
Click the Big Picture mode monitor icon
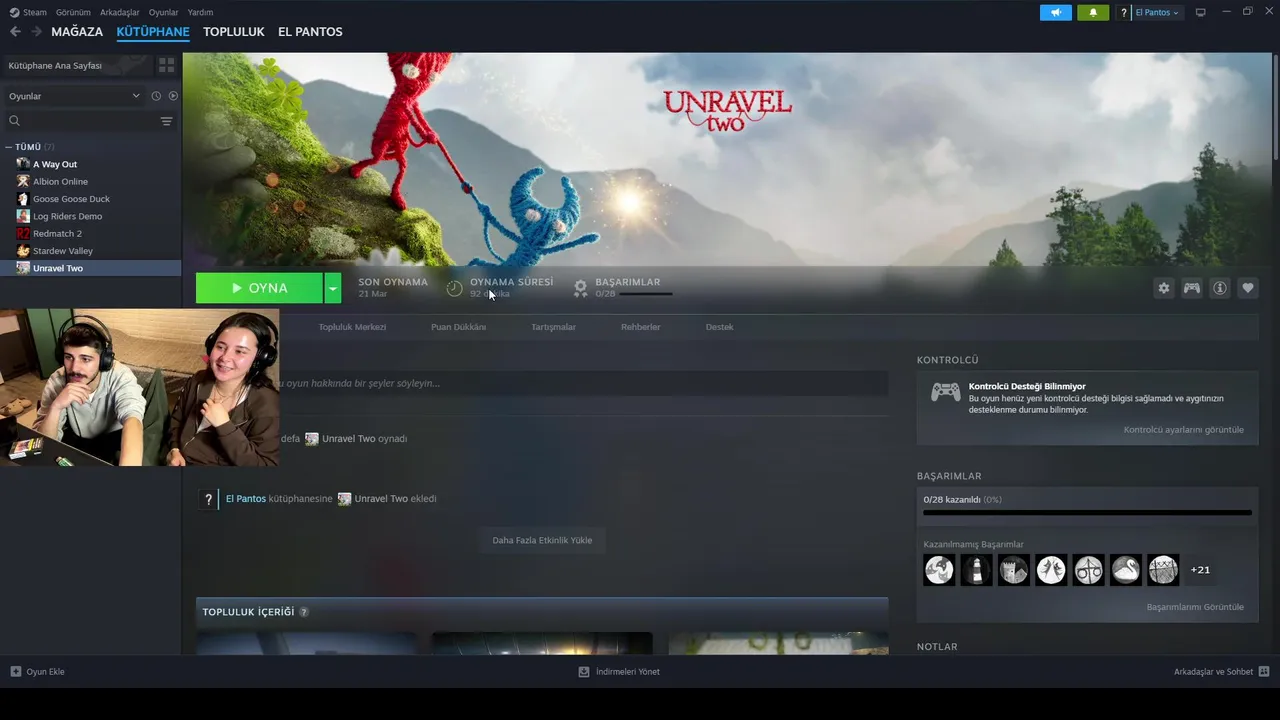[1201, 13]
